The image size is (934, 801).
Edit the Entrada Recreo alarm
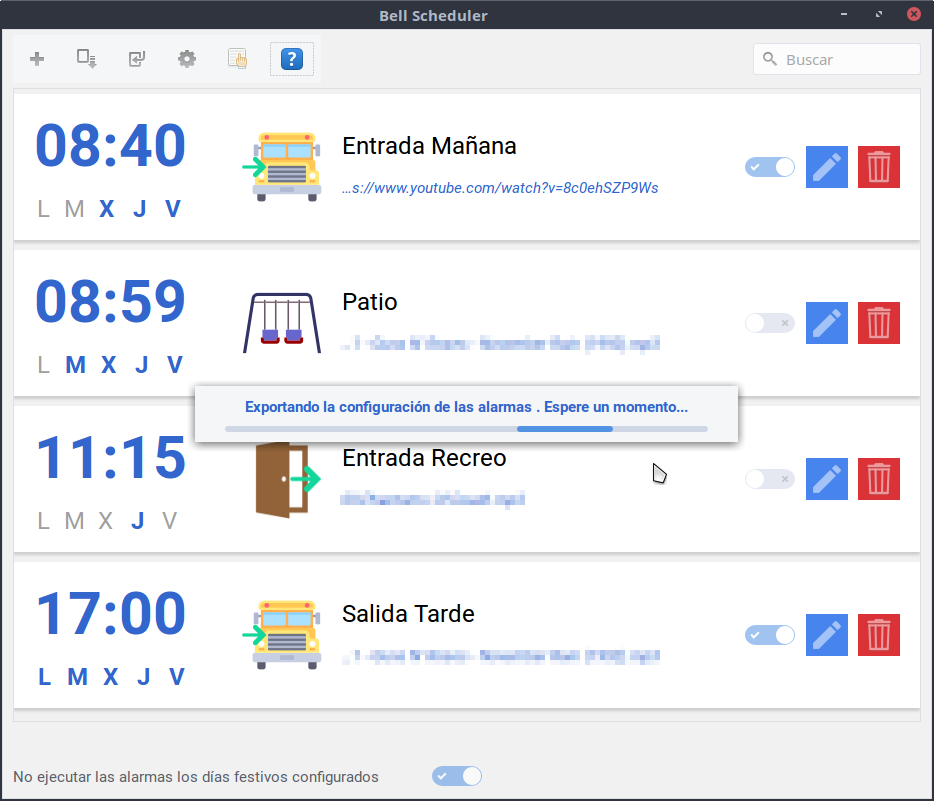coord(826,479)
